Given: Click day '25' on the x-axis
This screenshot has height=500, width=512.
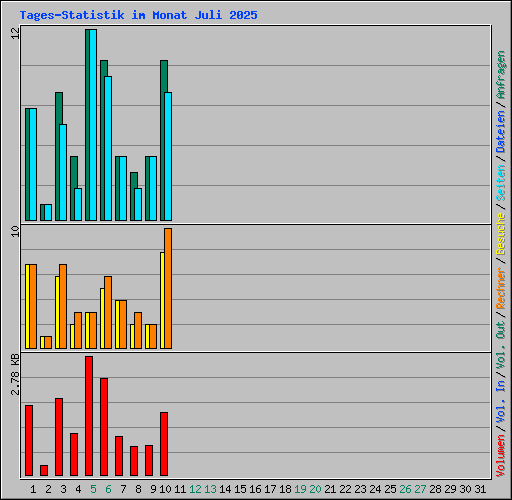Looking at the screenshot, I should 390,489.
